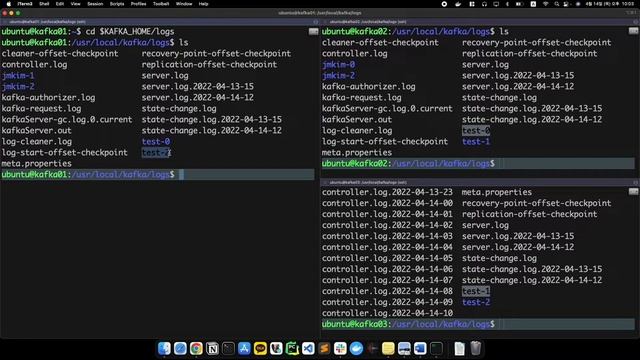The image size is (640, 360).
Task: Open the Profiles menu
Action: (138, 4)
